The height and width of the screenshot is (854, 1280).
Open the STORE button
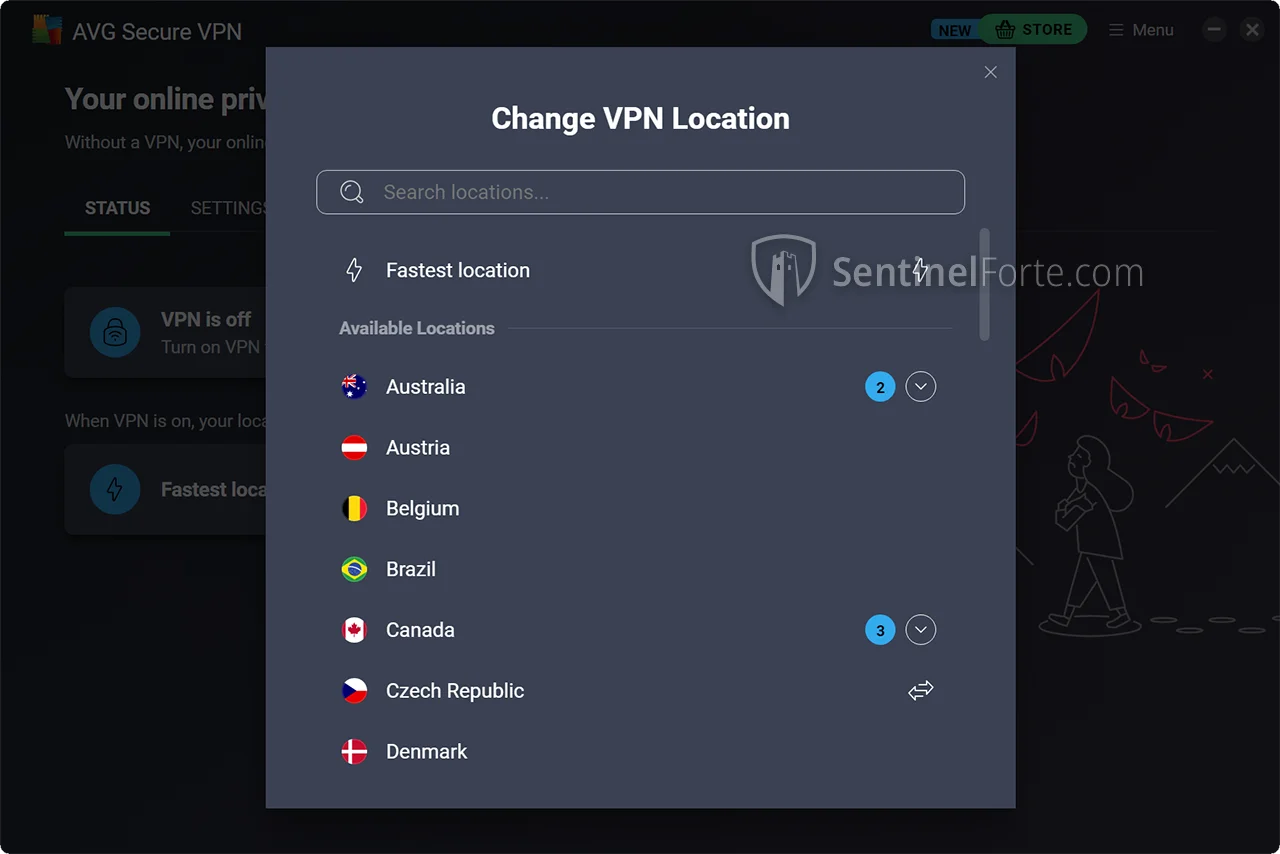point(1033,30)
